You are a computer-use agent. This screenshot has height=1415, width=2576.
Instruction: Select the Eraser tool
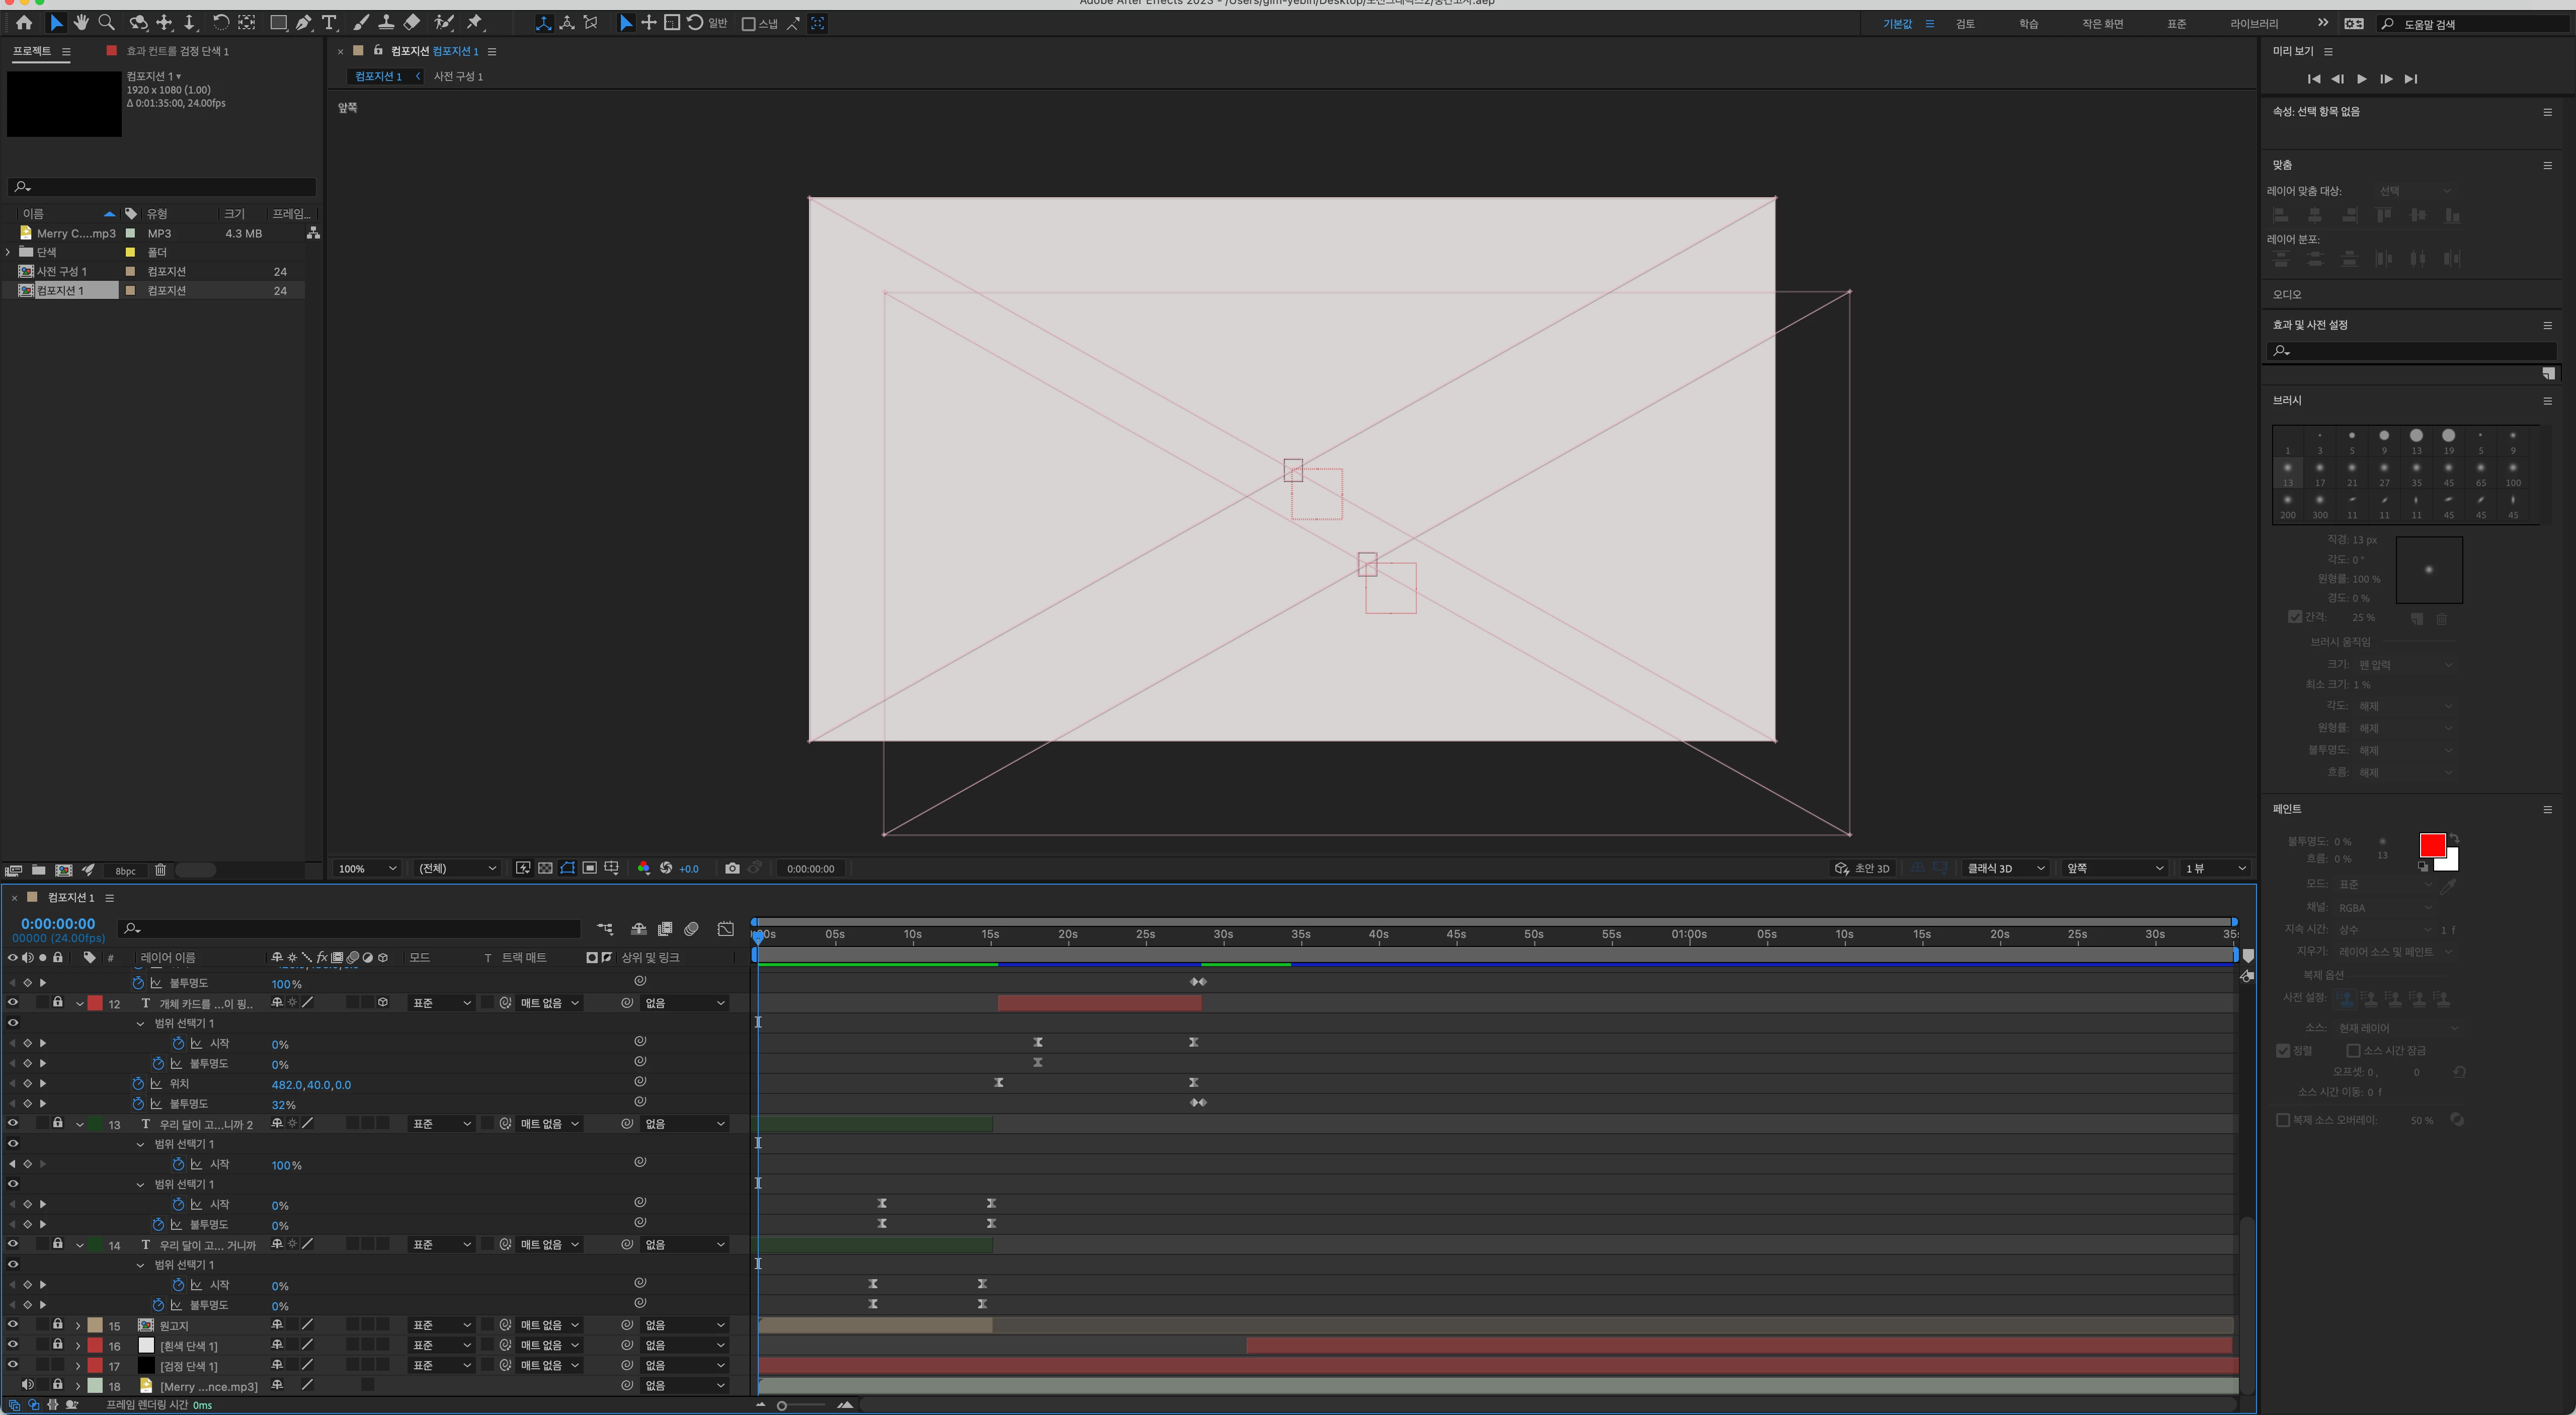[411, 22]
